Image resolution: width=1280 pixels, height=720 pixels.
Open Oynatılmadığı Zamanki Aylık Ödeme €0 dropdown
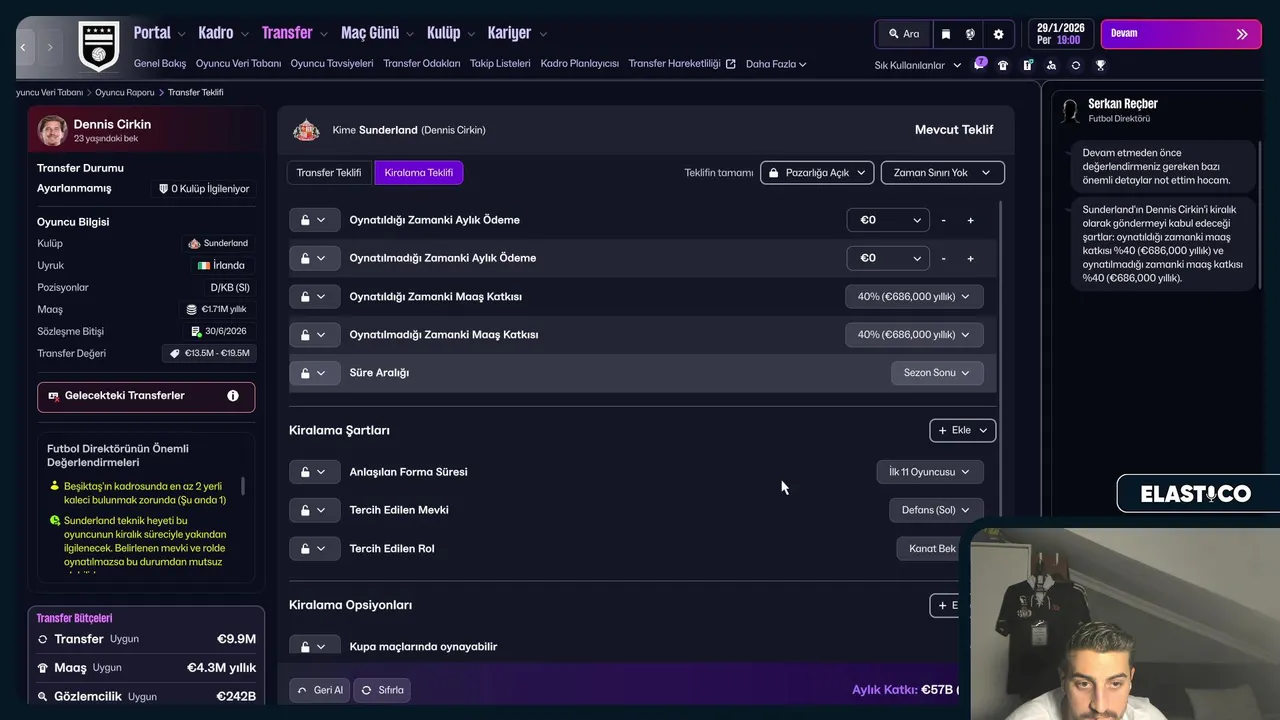tap(888, 258)
